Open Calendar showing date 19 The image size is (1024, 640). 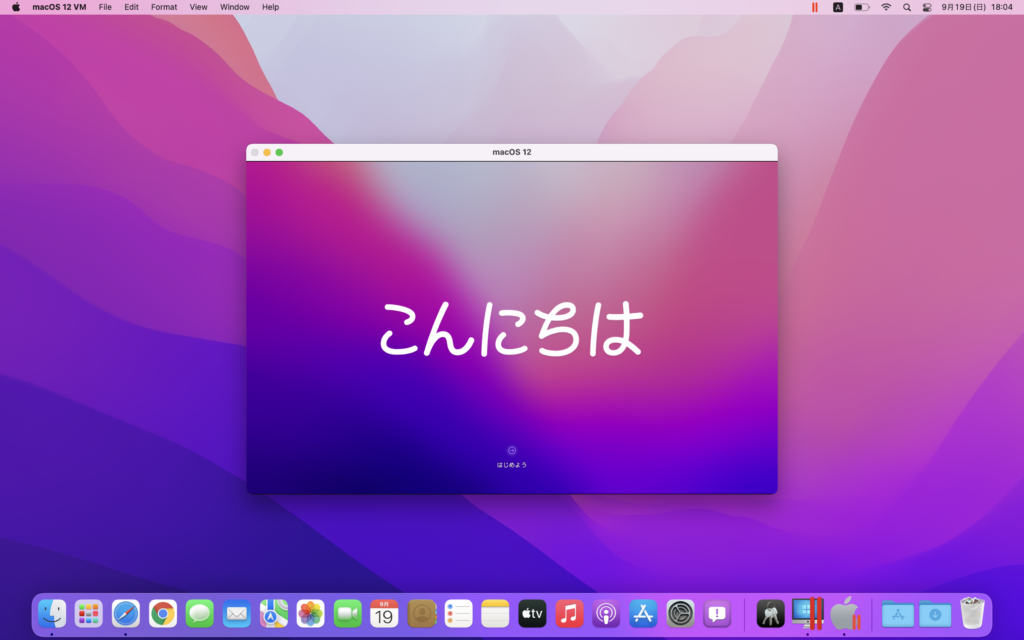[384, 614]
